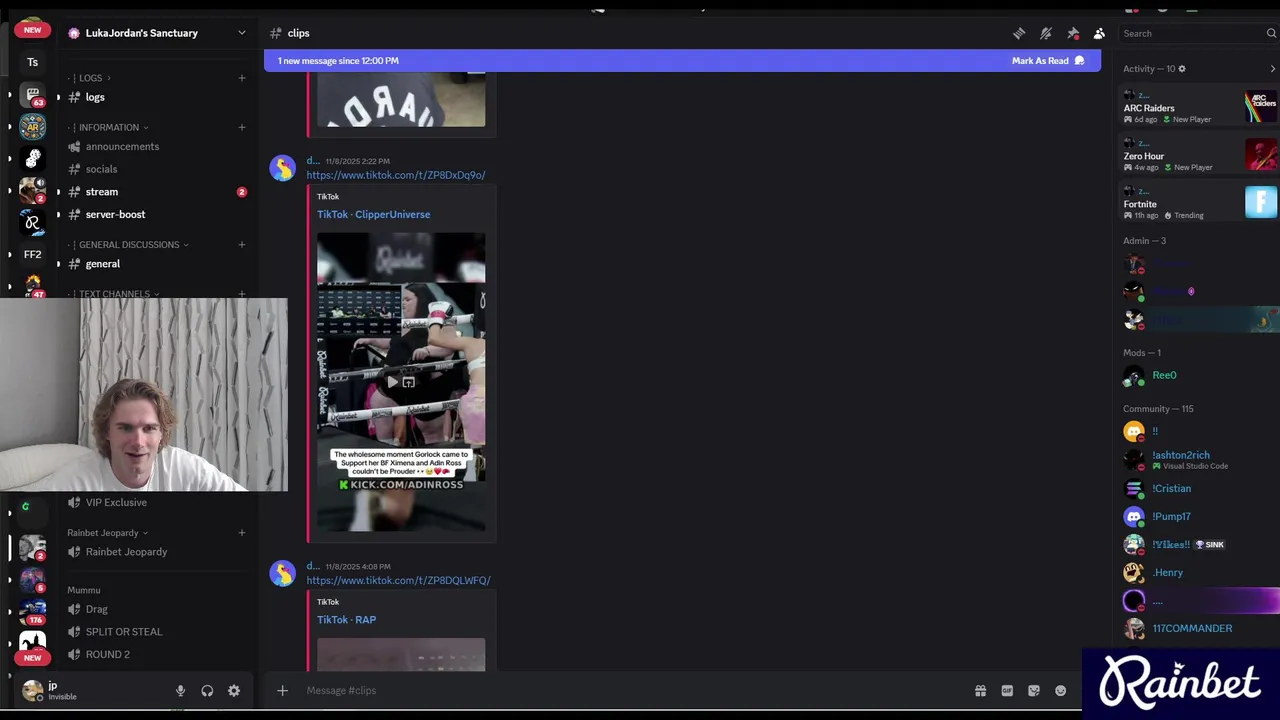Viewport: 1280px width, 720px height.
Task: Open pinned messages pin icon
Action: [1073, 33]
